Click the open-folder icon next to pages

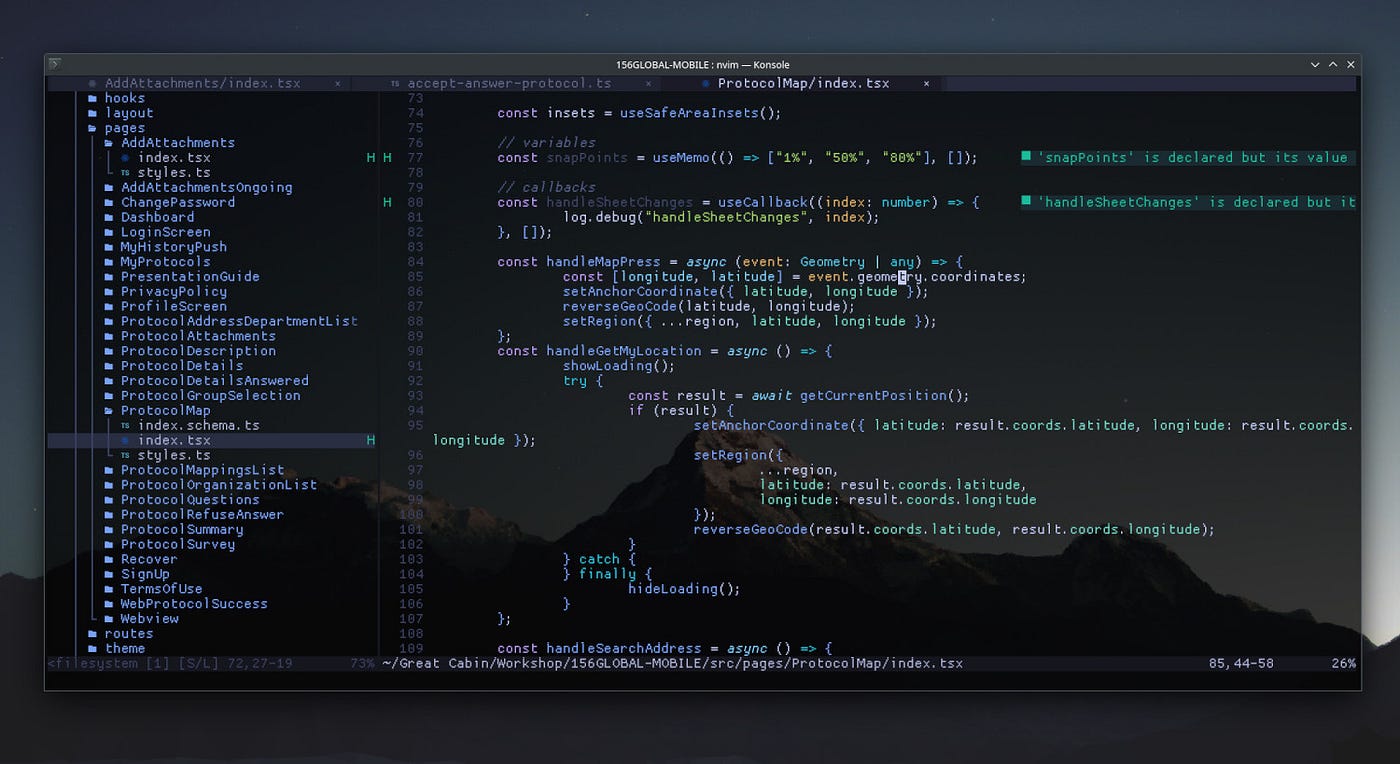coord(92,127)
